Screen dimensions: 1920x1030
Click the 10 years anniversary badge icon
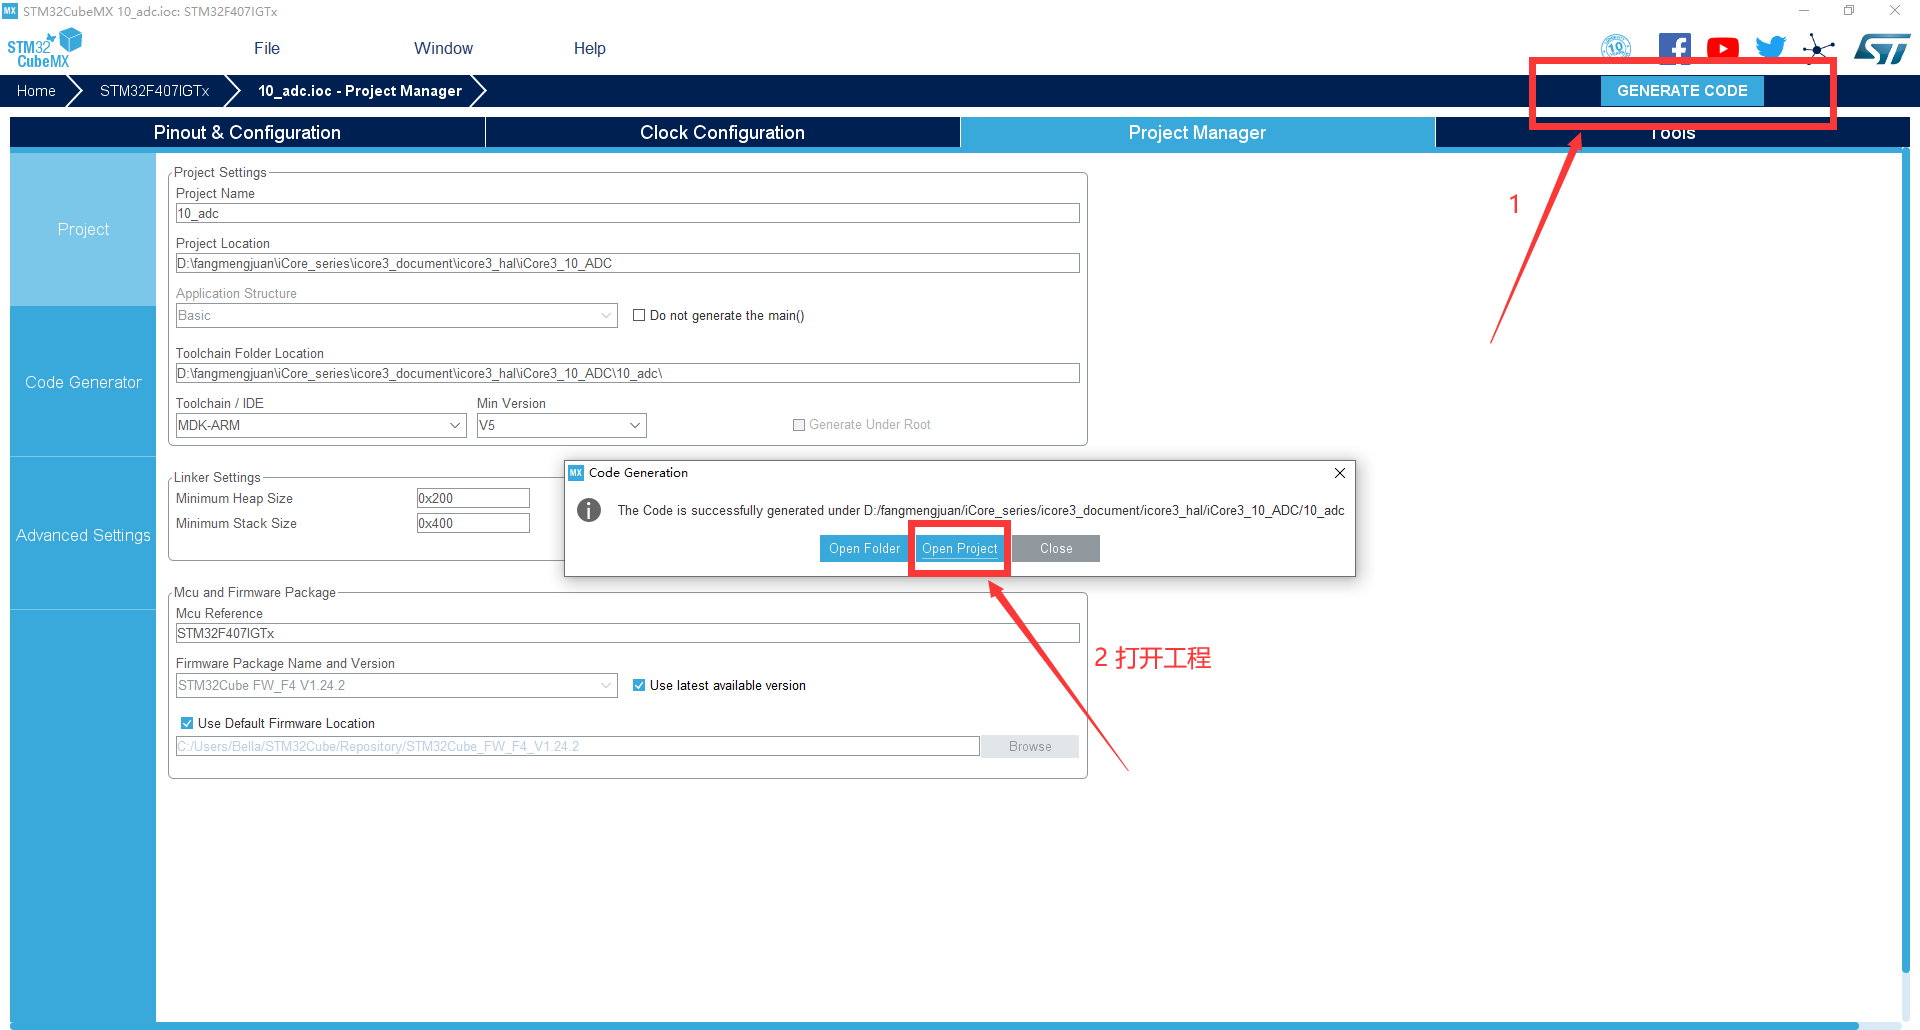(x=1616, y=47)
